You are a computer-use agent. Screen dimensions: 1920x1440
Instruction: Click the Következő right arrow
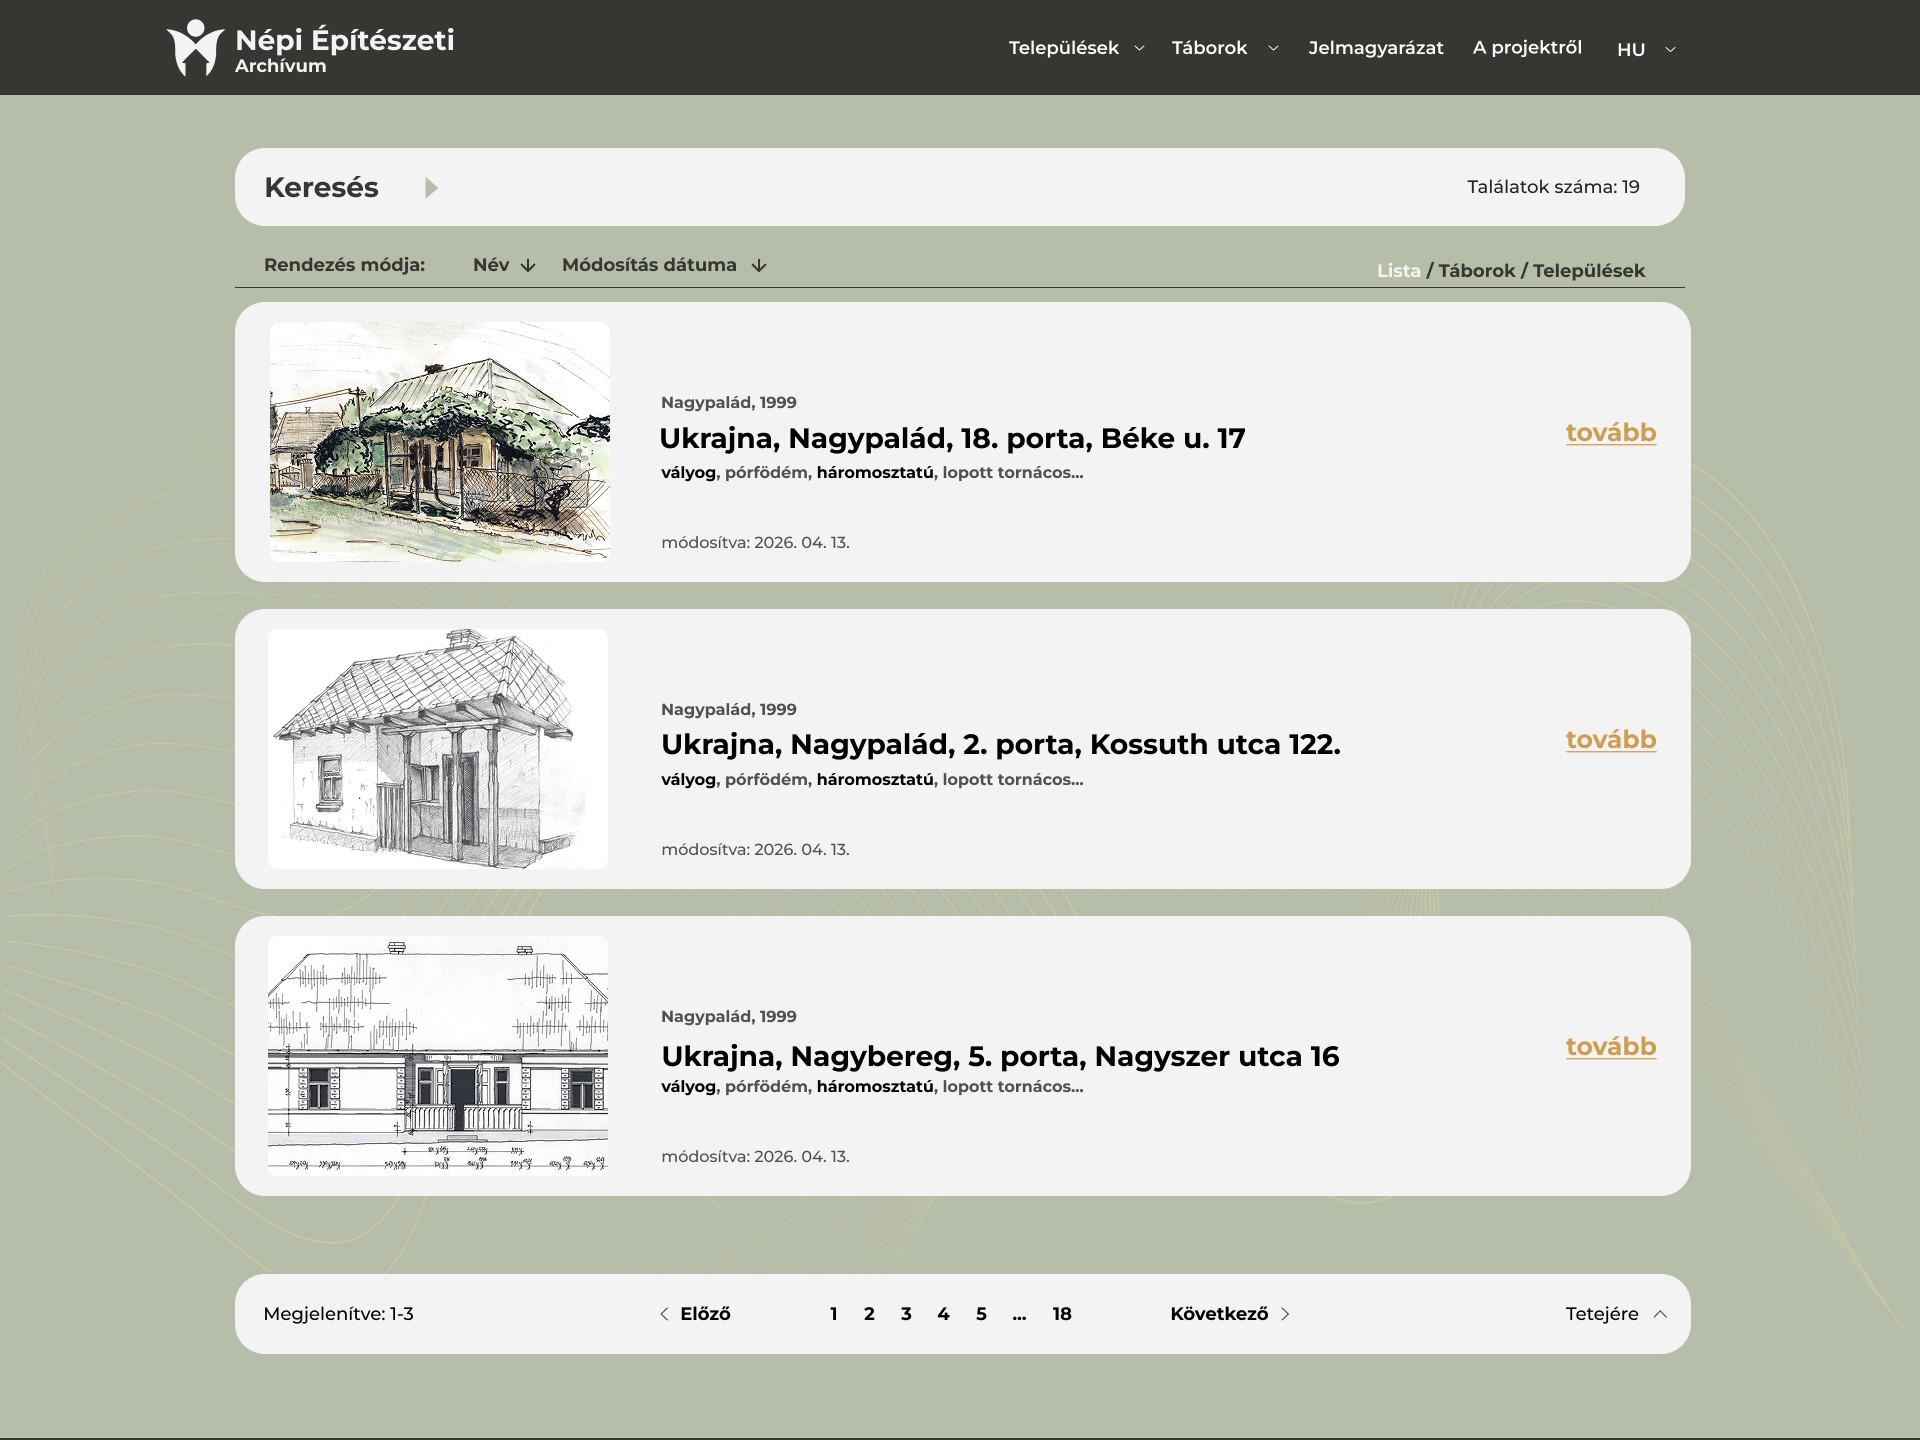click(x=1285, y=1314)
